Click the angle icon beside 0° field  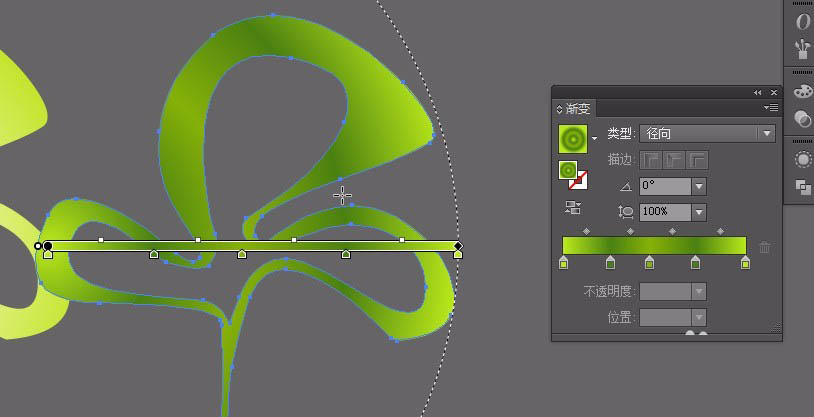626,186
